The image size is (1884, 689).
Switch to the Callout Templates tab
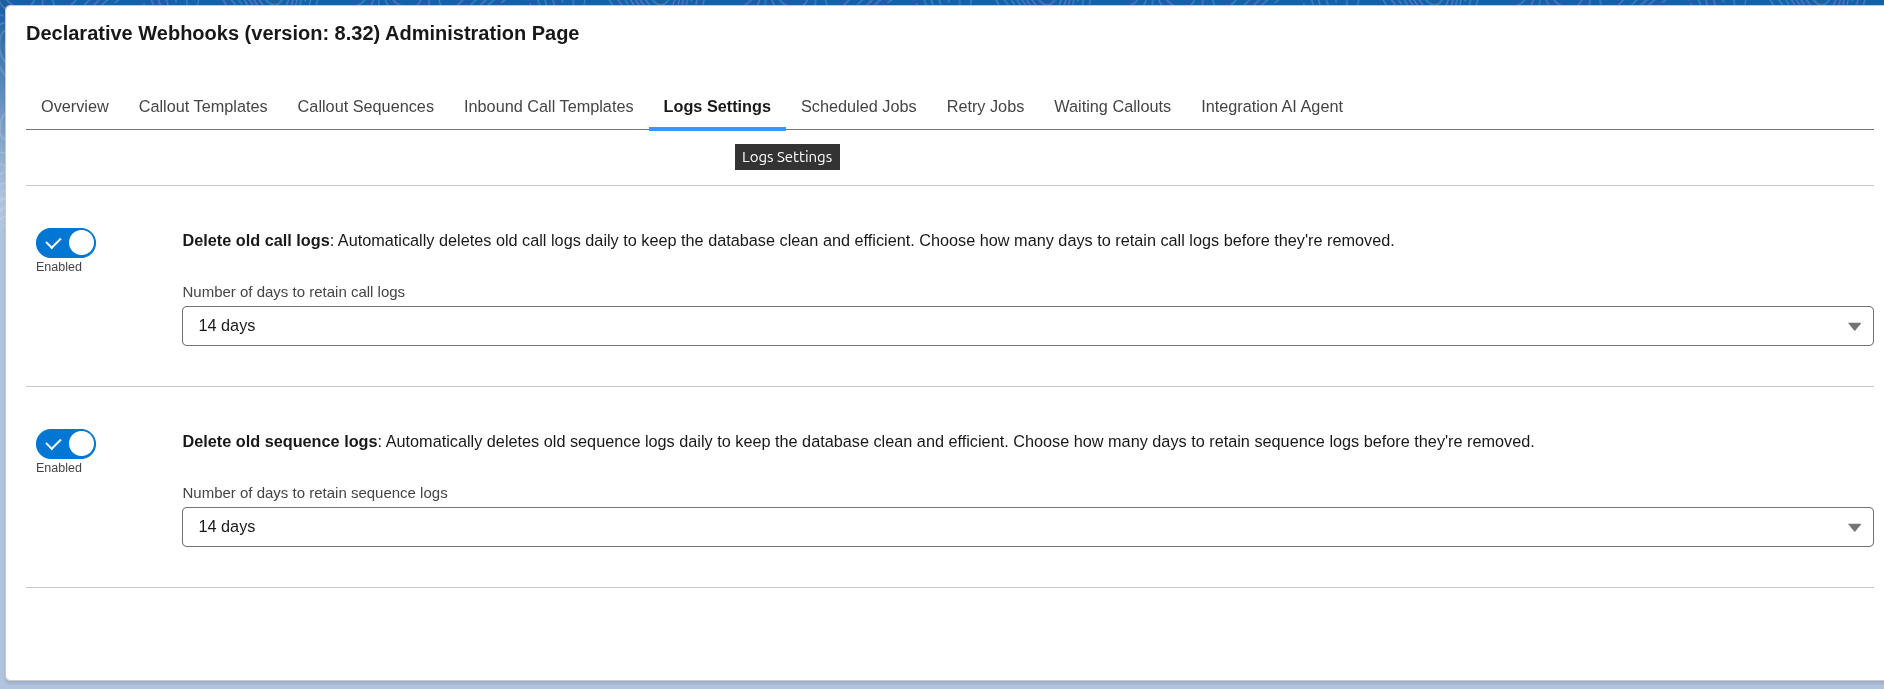pos(203,107)
